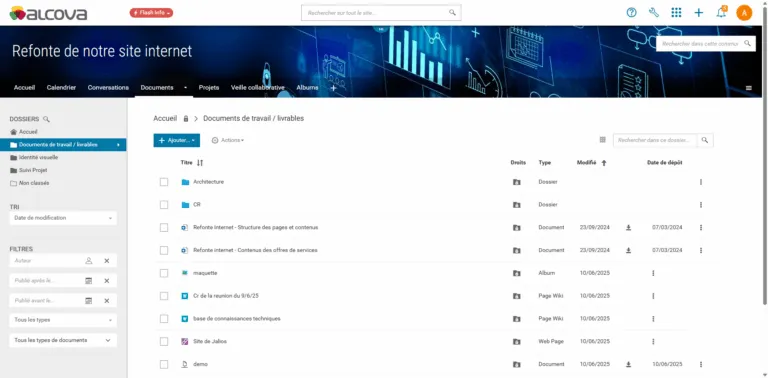Screen dimensions: 768x378
Task: Click the lock icon next to Accueil breadcrumb
Action: click(186, 118)
